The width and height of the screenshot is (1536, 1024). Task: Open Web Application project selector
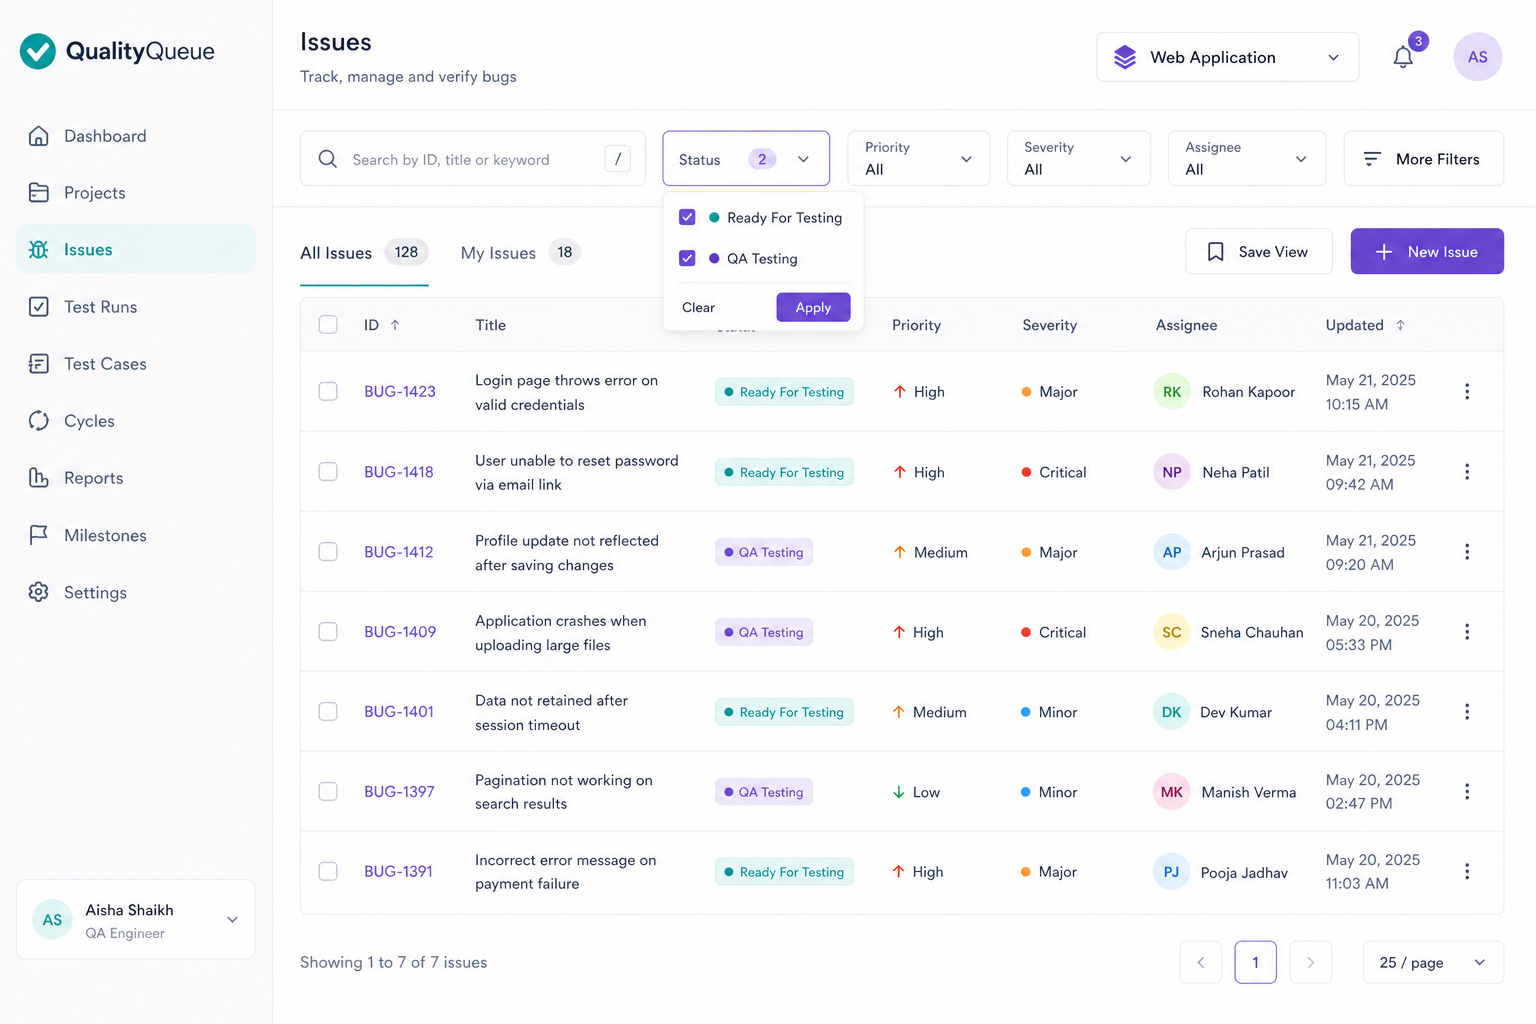[1228, 57]
